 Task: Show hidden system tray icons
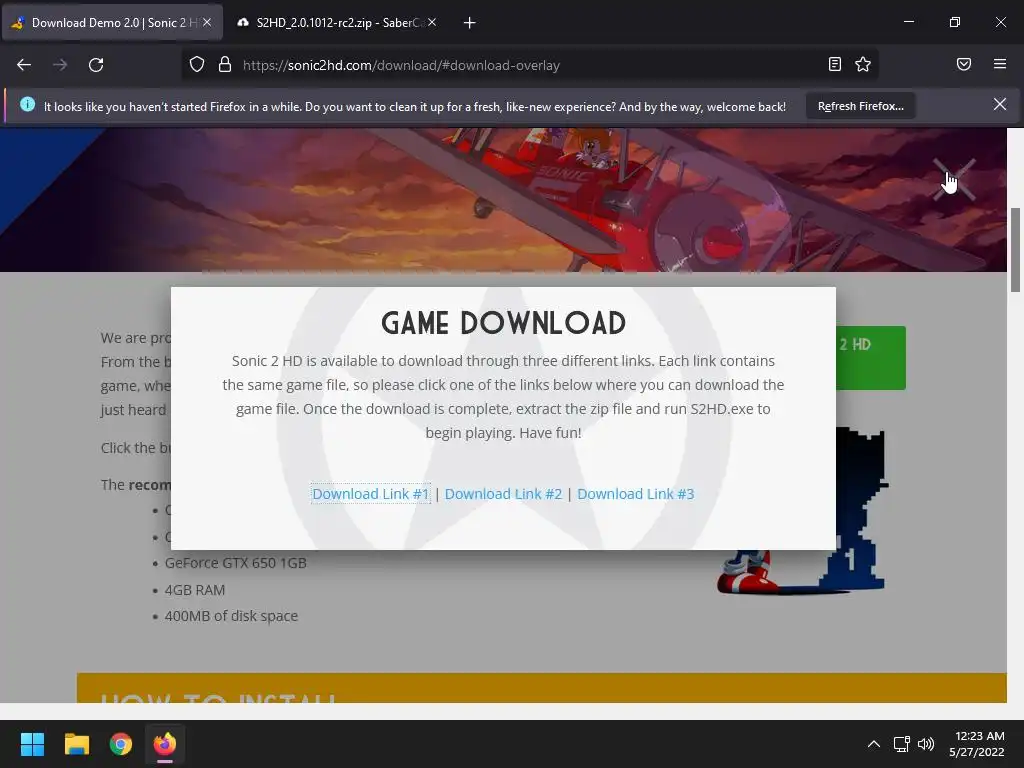click(x=874, y=744)
